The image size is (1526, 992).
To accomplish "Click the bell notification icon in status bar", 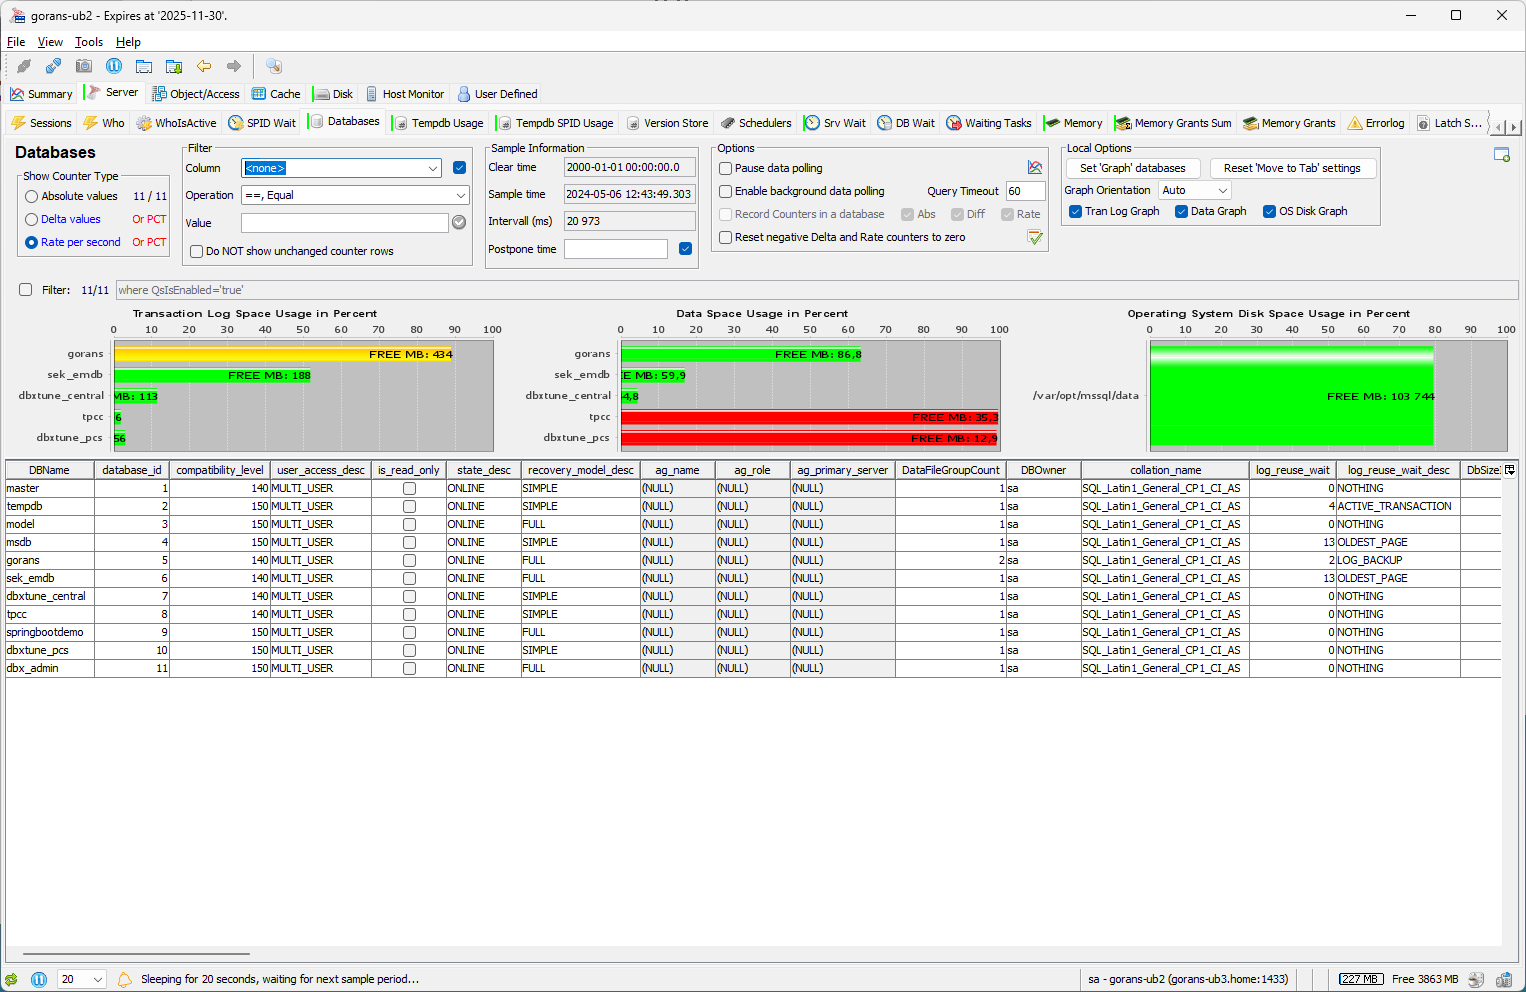I will coord(125,980).
